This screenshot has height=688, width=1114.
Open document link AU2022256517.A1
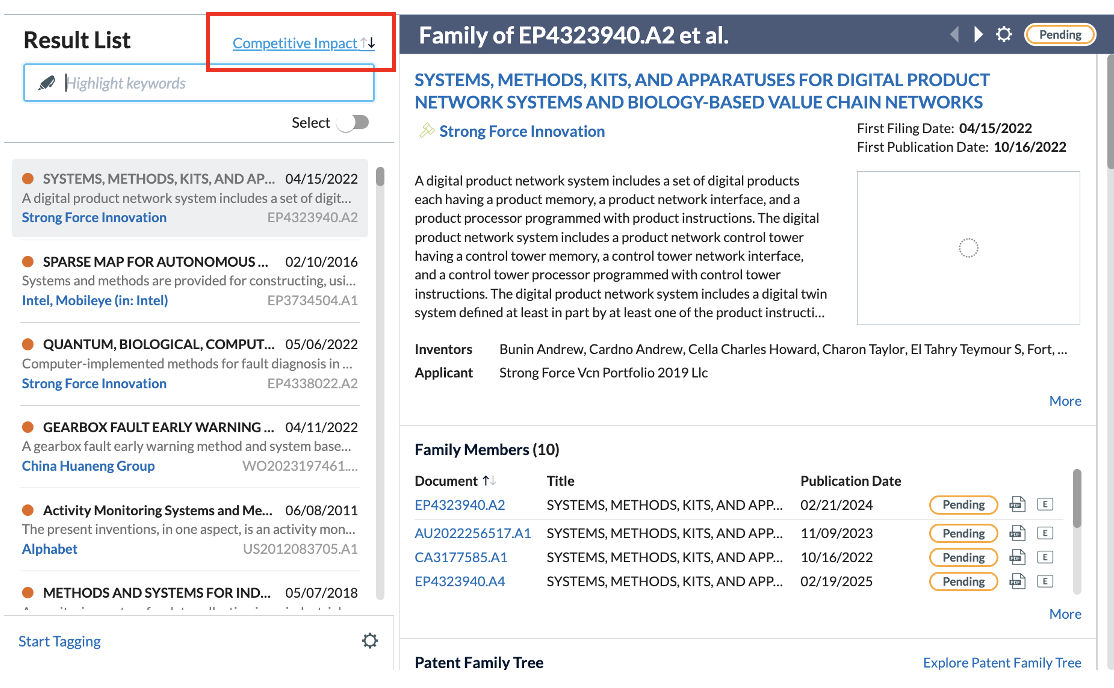click(472, 533)
